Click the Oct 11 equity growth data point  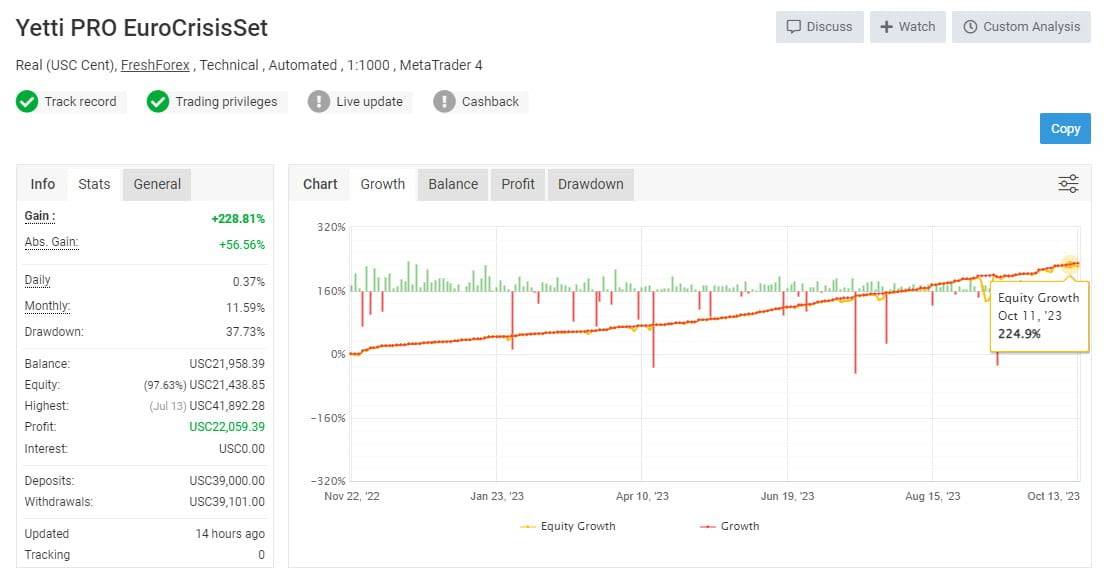pyautogui.click(x=1070, y=264)
